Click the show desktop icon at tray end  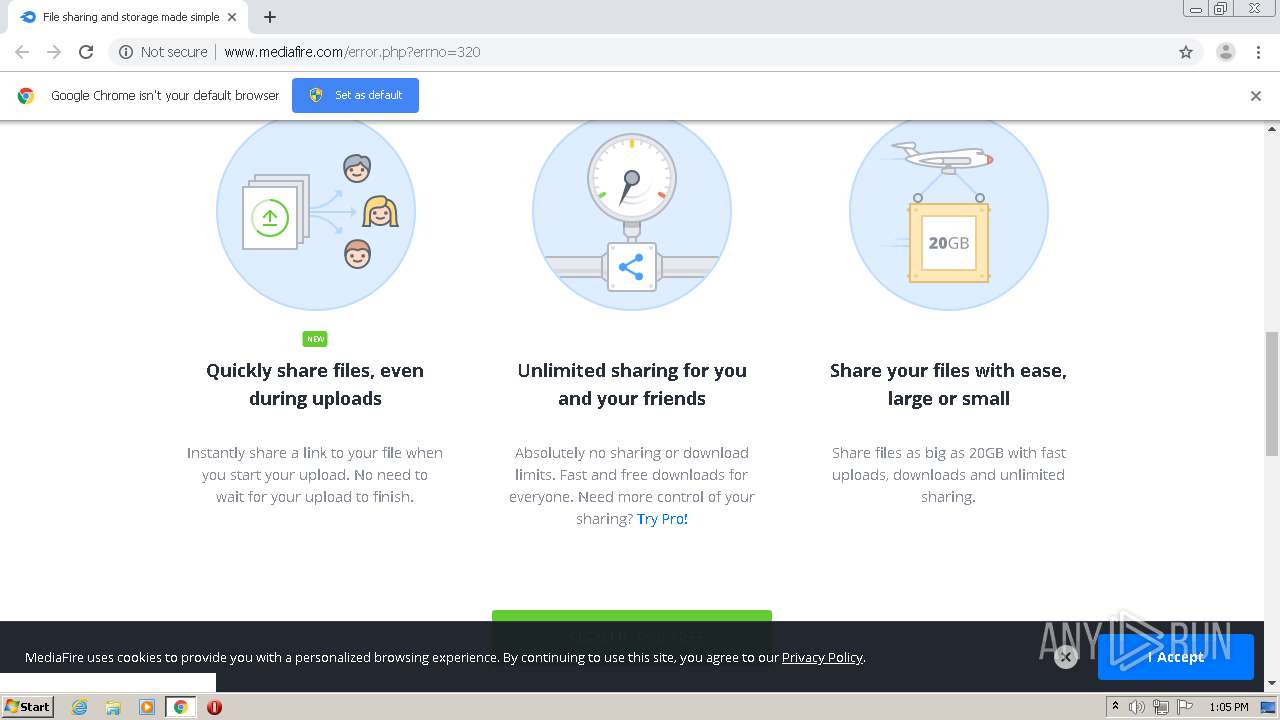click(1269, 707)
